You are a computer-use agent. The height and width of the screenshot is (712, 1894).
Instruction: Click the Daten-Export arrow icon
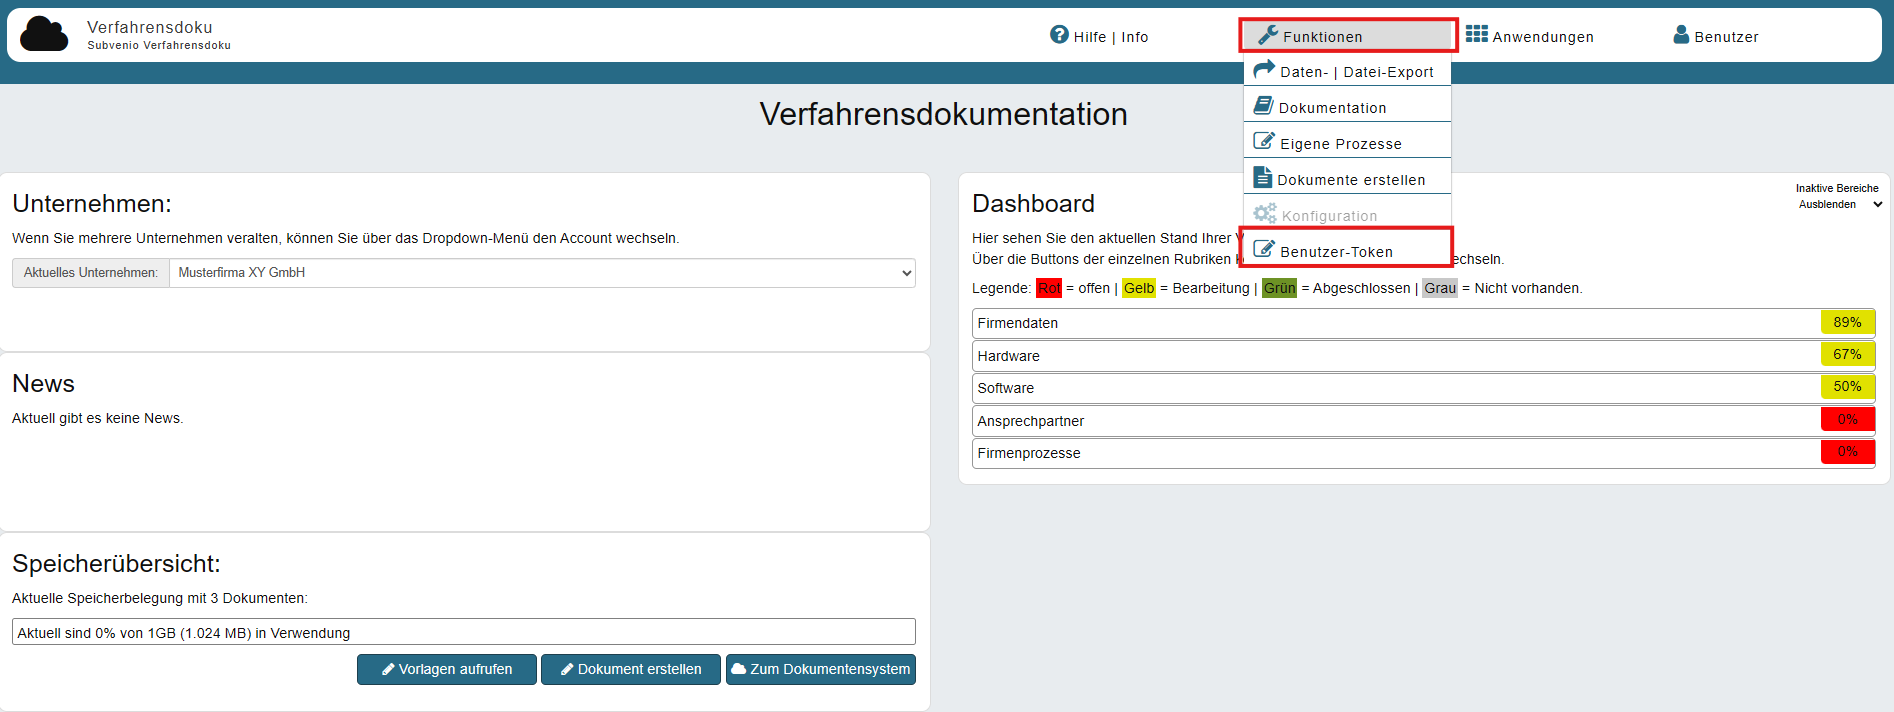click(1264, 70)
